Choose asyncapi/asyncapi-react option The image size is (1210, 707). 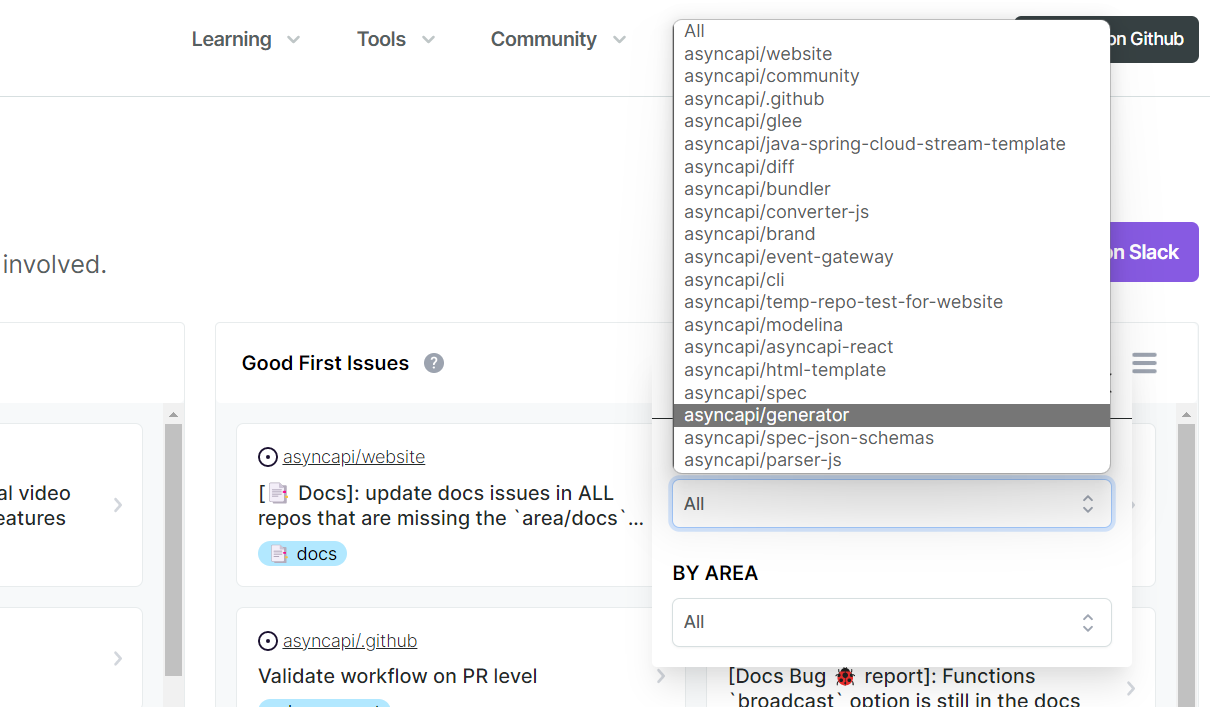[892, 347]
